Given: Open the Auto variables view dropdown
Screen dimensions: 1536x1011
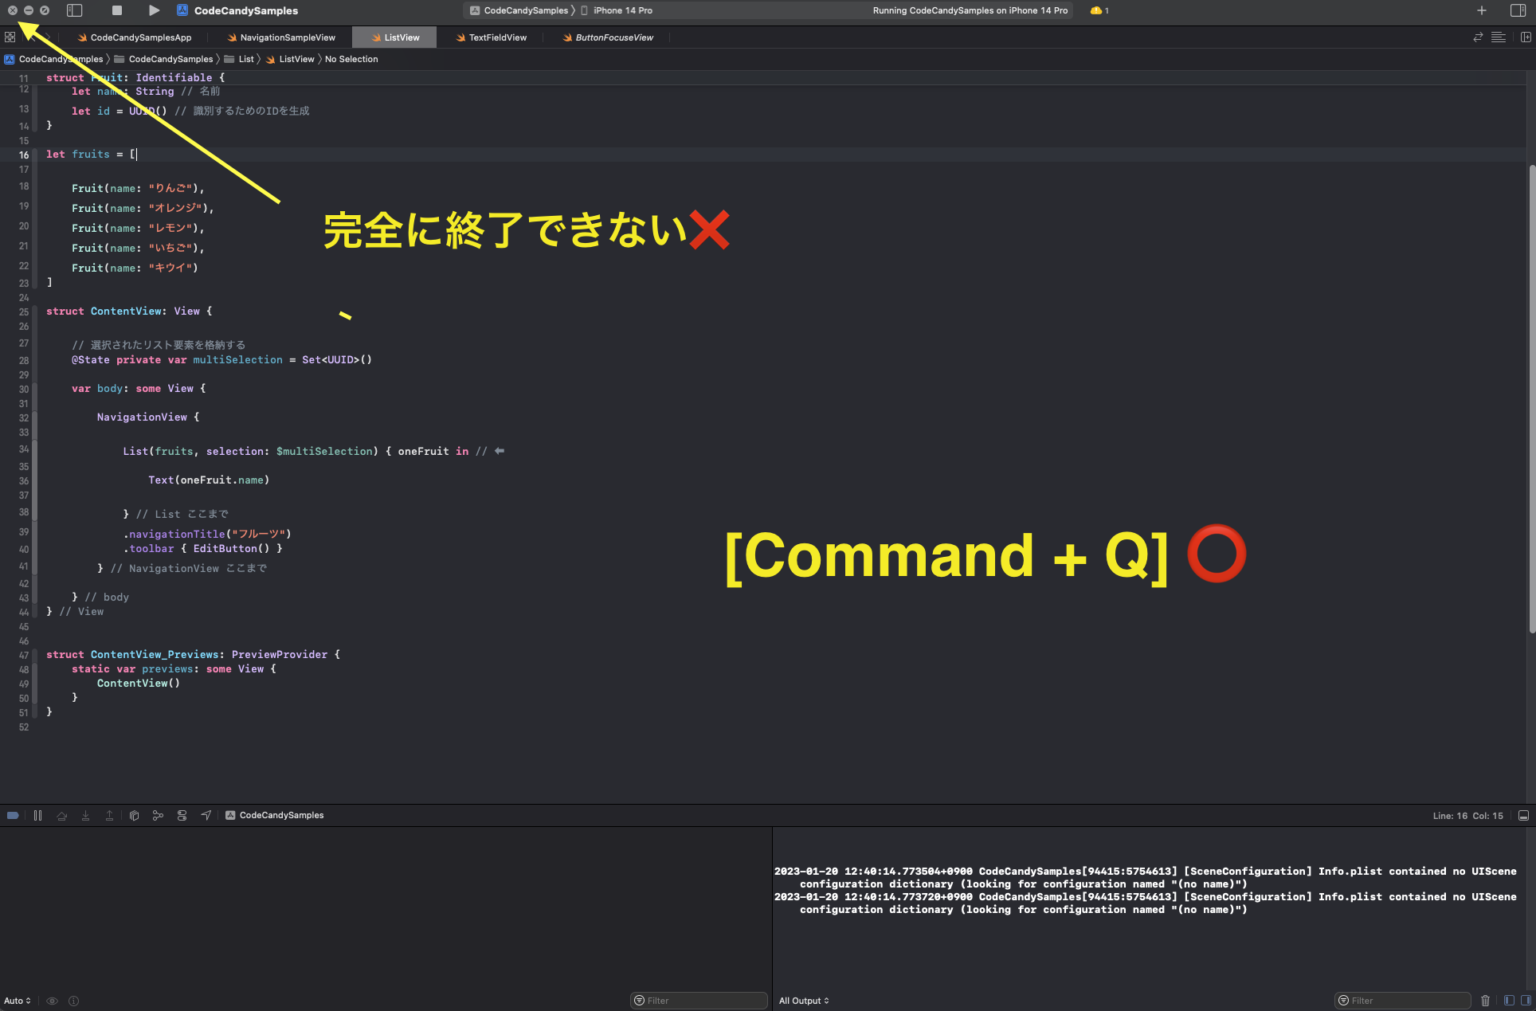Looking at the screenshot, I should (17, 1000).
